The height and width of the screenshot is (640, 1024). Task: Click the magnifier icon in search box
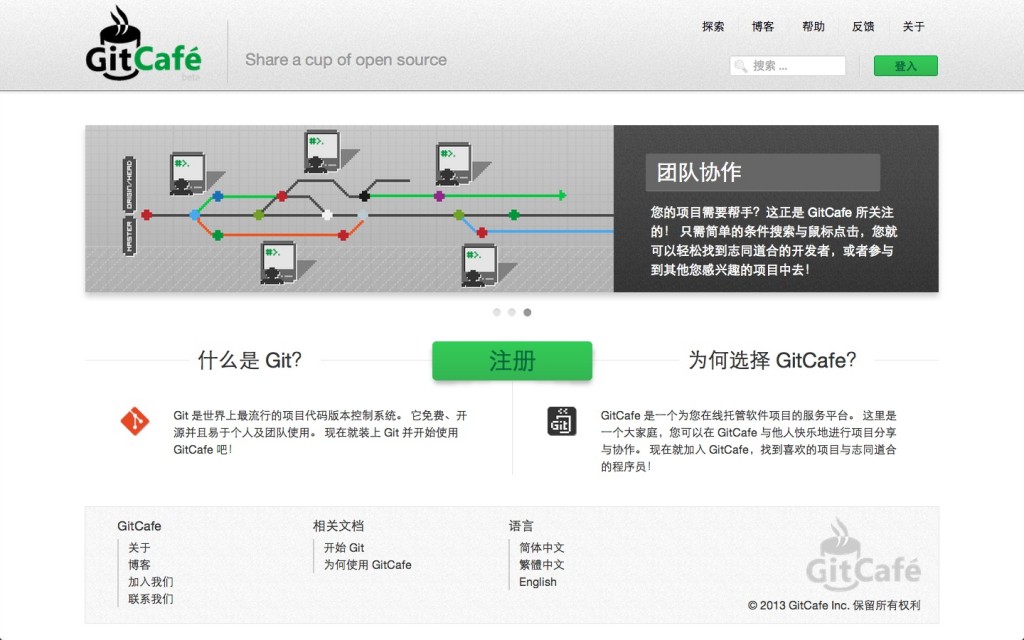point(741,66)
